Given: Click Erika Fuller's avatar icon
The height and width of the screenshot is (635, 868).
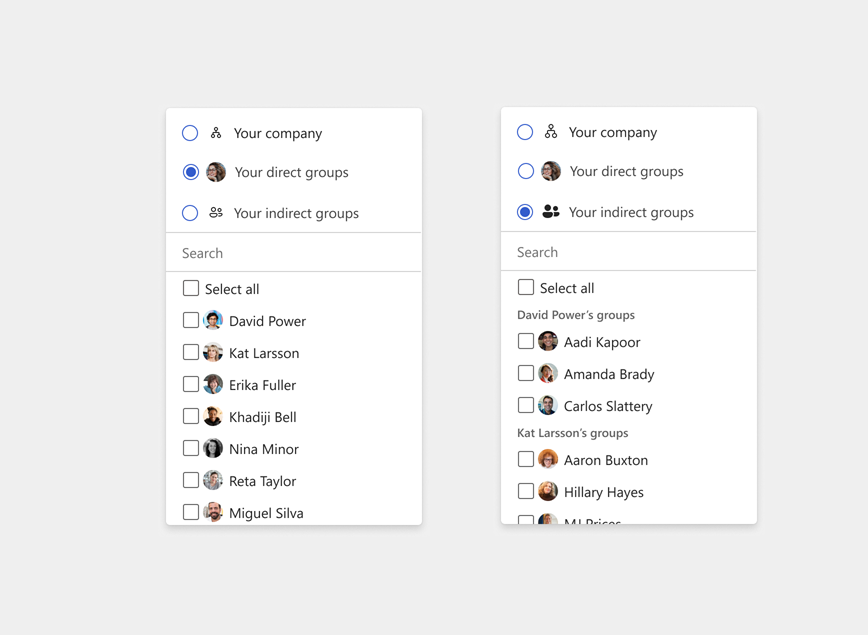Looking at the screenshot, I should pos(213,385).
